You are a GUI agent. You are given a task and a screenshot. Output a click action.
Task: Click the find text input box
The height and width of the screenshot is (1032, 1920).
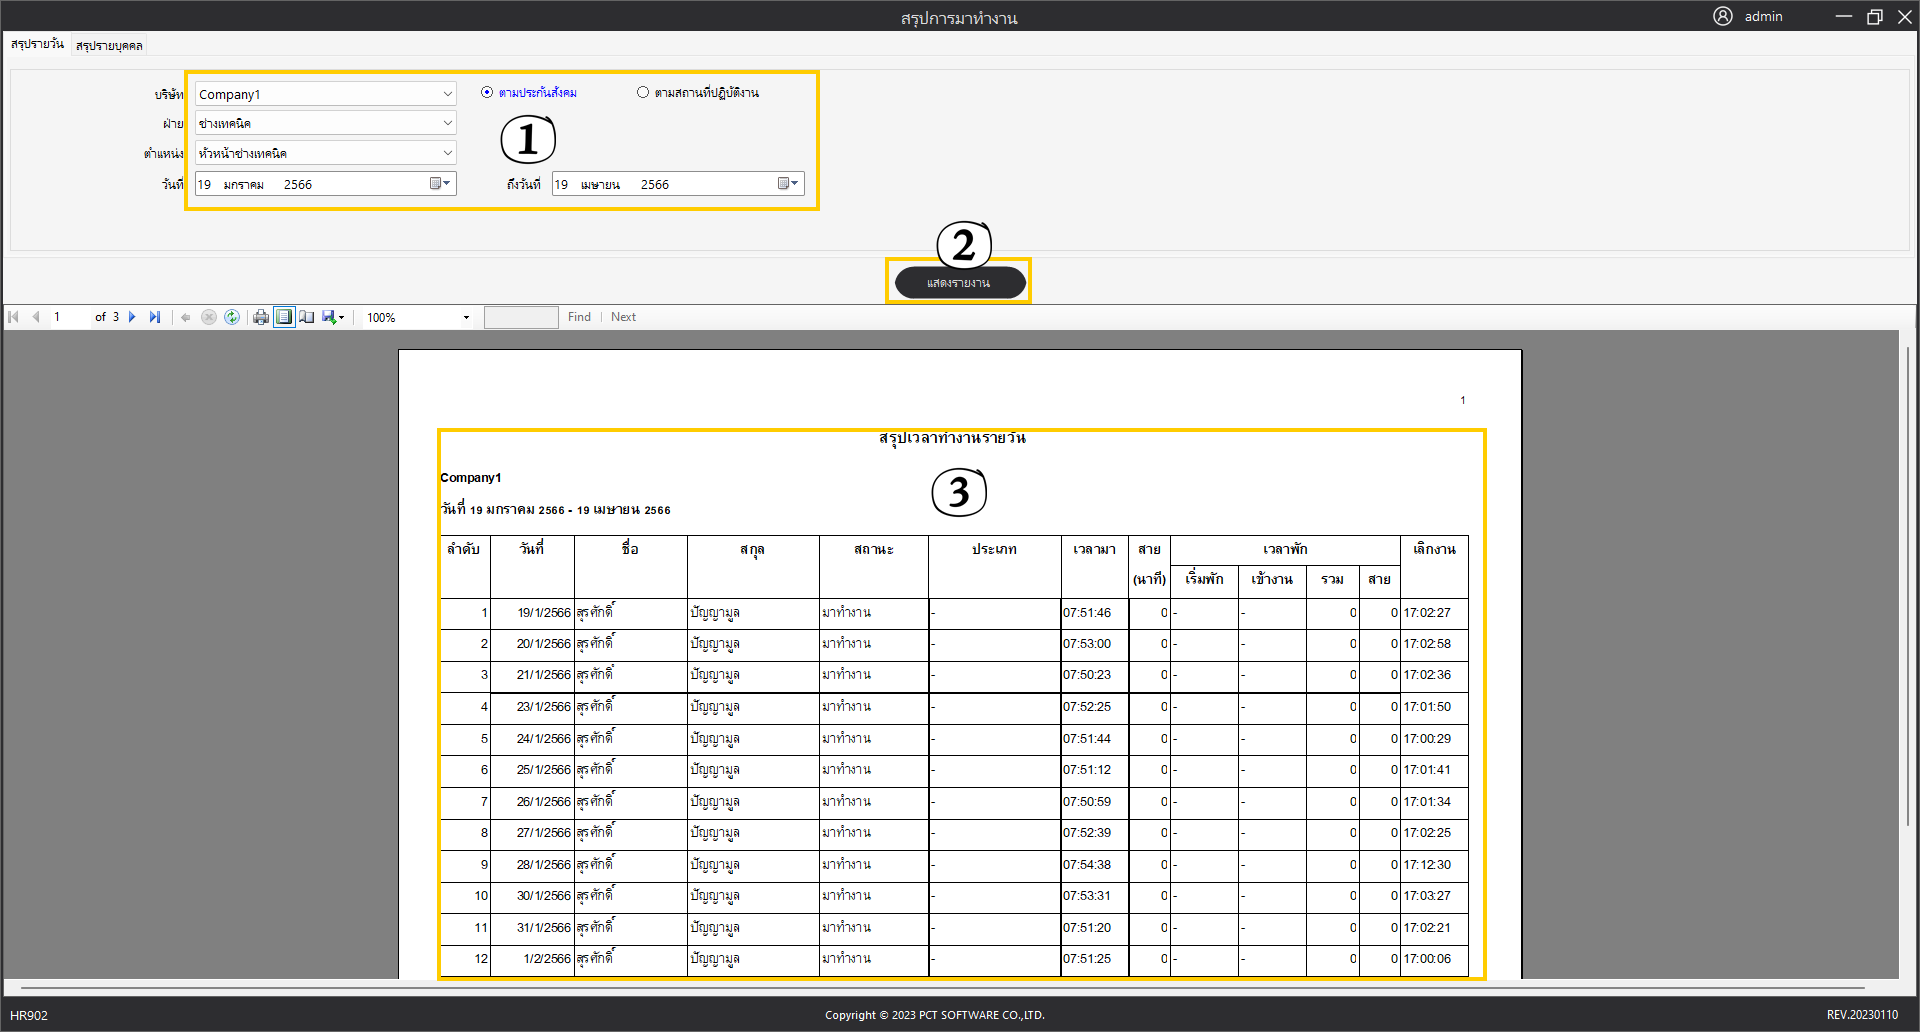(520, 317)
